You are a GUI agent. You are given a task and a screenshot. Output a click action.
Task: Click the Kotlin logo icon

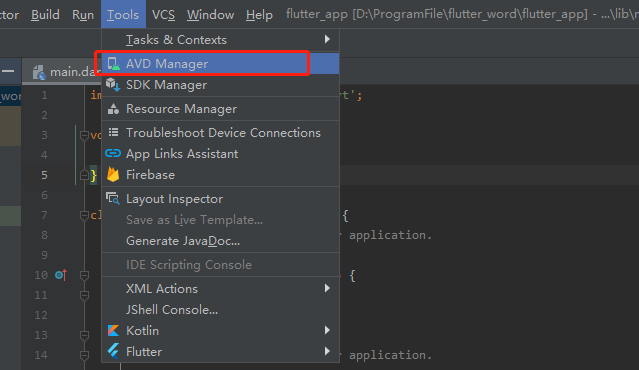pos(113,330)
